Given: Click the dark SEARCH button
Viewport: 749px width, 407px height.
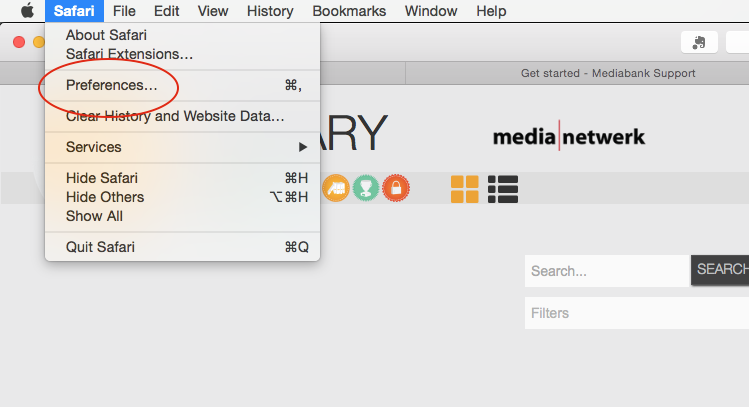Looking at the screenshot, I should point(720,270).
